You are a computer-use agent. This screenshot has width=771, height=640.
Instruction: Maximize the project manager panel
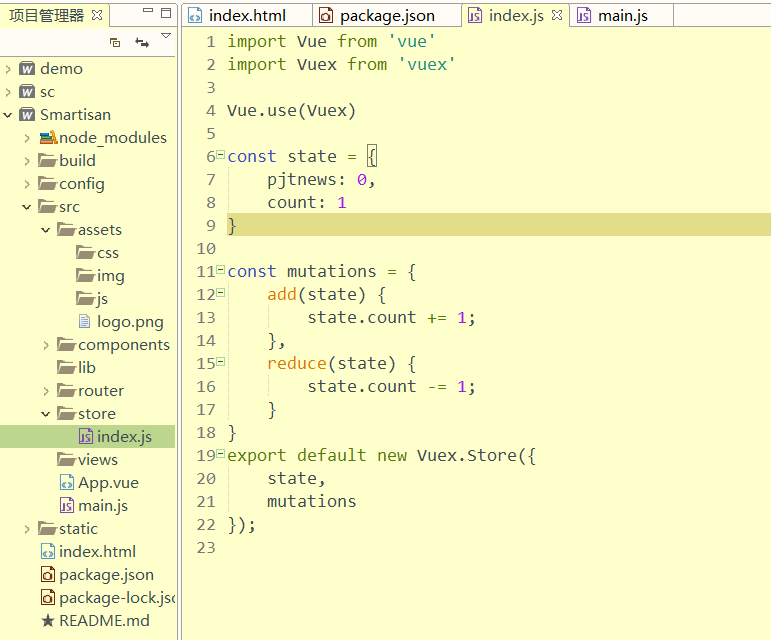coord(166,13)
